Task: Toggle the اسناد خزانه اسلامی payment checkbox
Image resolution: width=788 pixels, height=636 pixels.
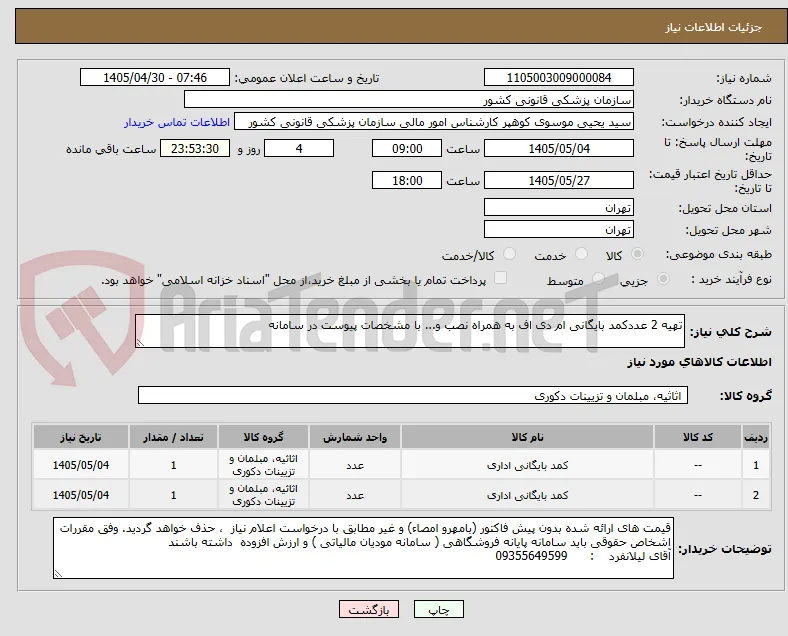Action: pyautogui.click(x=501, y=278)
